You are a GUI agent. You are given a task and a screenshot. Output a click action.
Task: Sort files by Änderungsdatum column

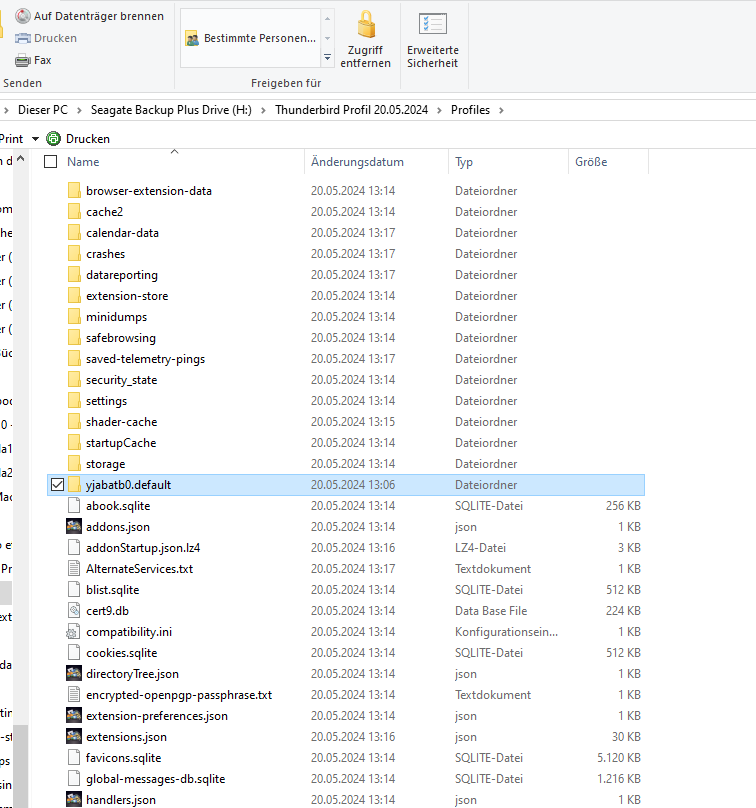[357, 162]
